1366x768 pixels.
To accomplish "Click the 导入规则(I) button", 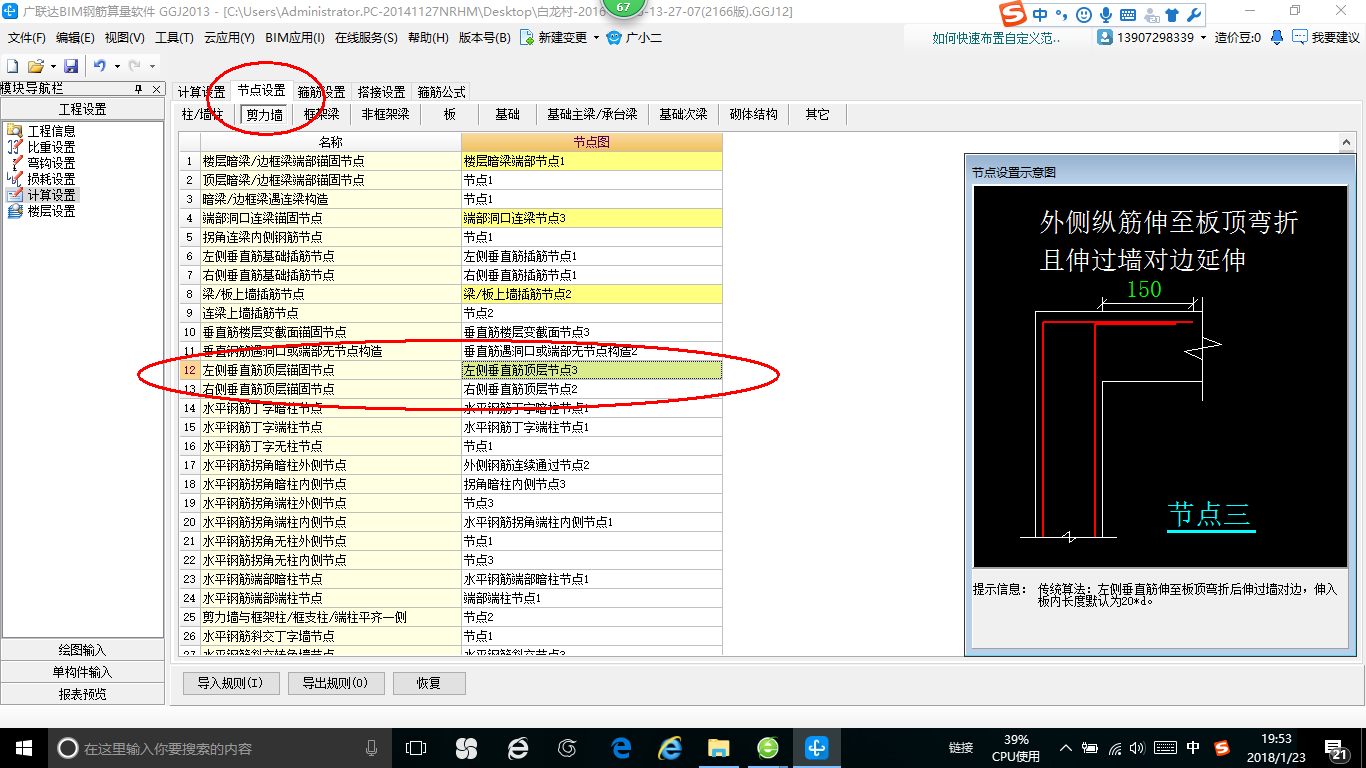I will 230,683.
